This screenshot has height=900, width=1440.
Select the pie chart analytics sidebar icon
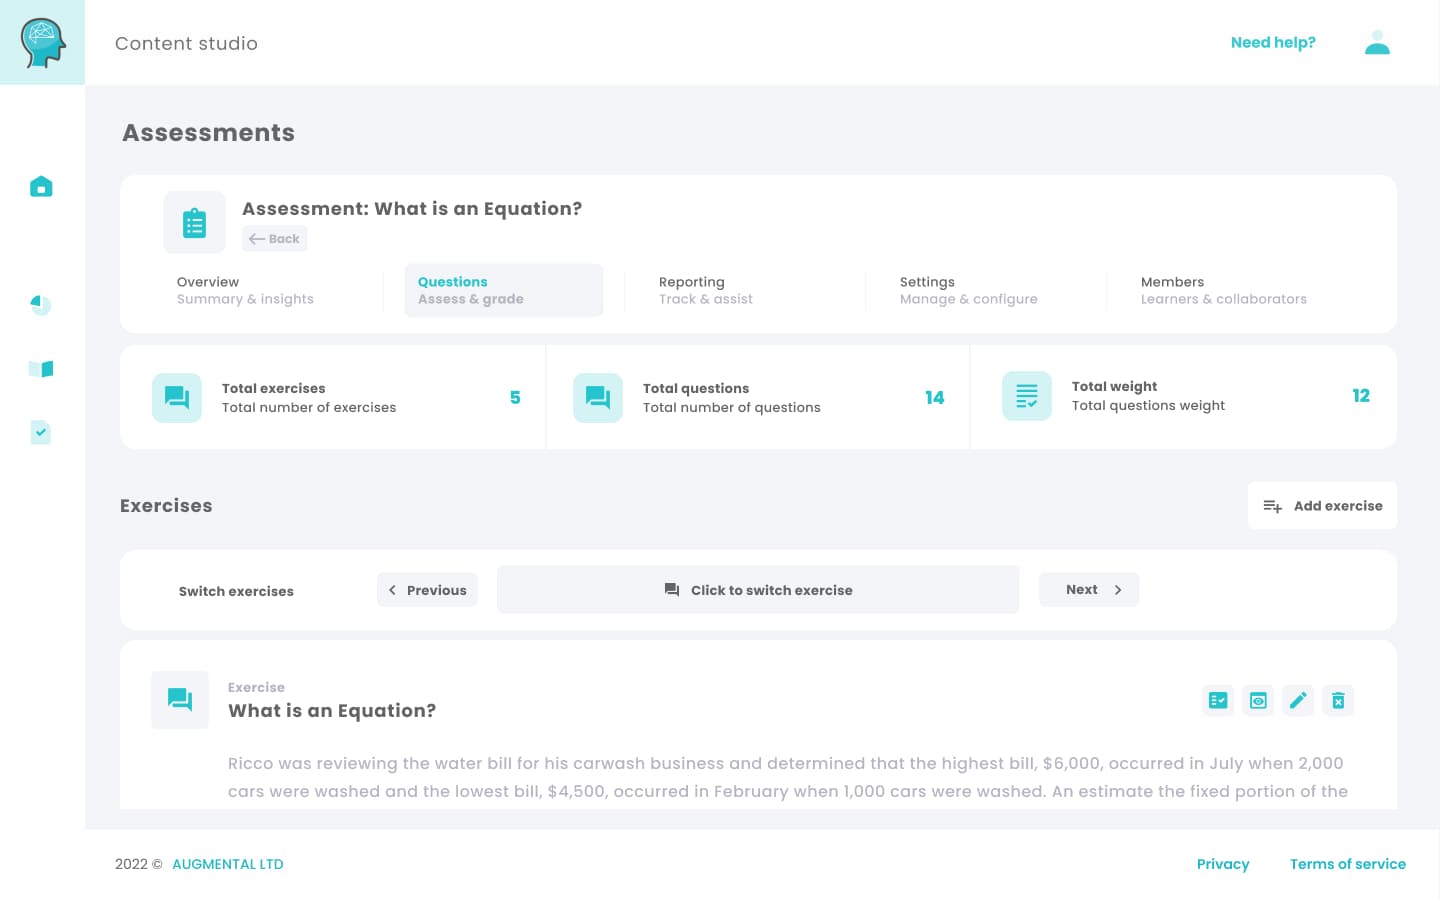coord(41,305)
